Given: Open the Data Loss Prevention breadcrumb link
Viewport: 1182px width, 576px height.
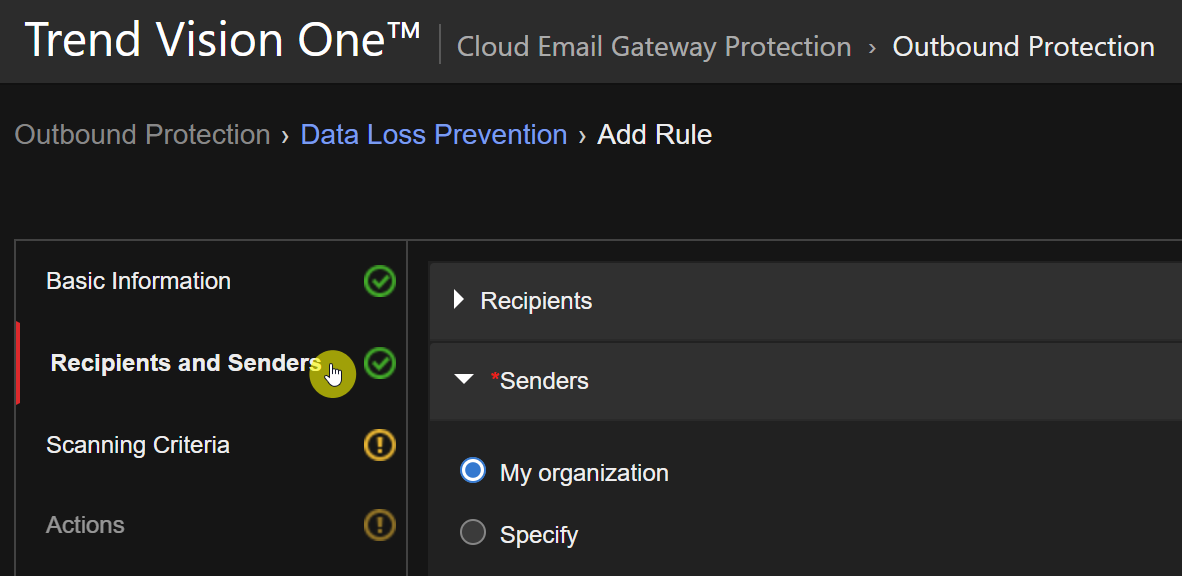Looking at the screenshot, I should [433, 135].
